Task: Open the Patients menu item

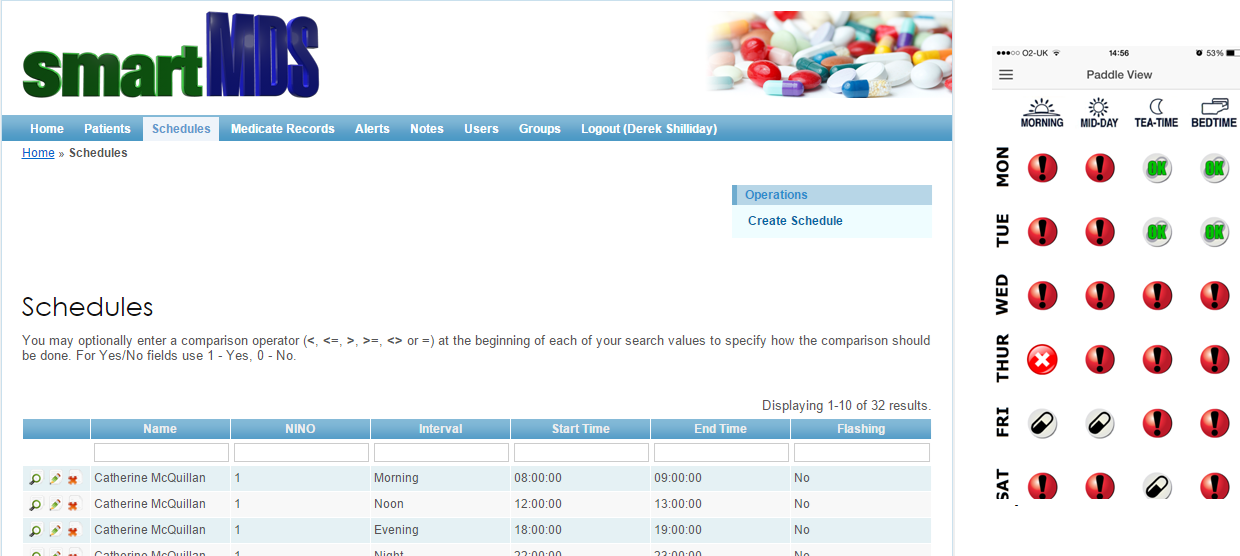Action: click(107, 129)
